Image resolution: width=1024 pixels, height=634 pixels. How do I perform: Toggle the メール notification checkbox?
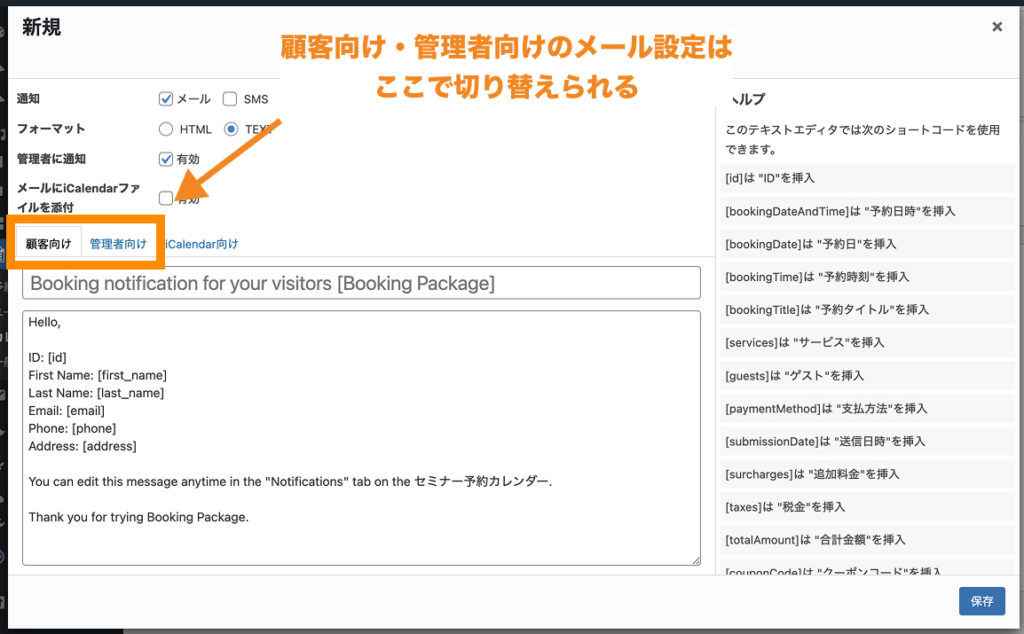(166, 99)
